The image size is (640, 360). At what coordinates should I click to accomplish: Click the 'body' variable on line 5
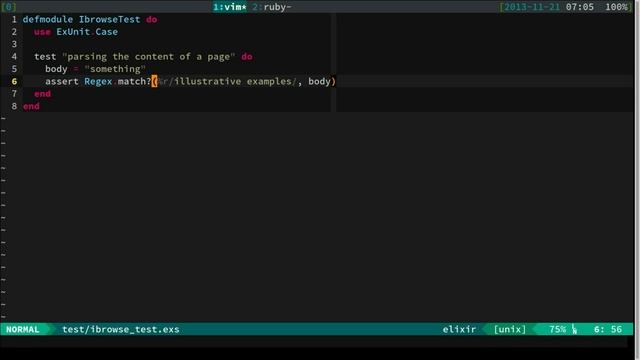pos(56,69)
